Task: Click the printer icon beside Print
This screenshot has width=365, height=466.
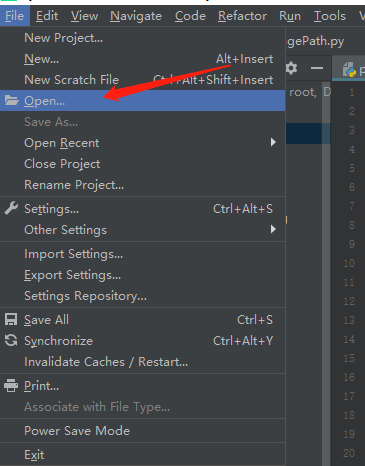Action: [11, 386]
